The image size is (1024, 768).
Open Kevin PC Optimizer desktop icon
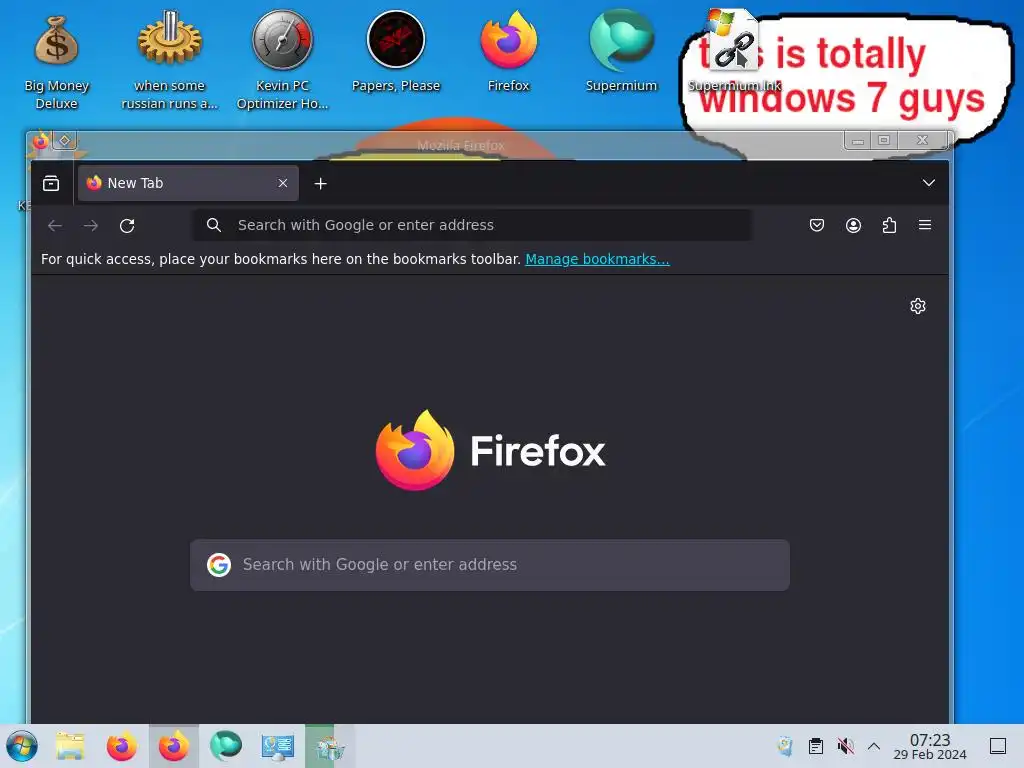(282, 60)
